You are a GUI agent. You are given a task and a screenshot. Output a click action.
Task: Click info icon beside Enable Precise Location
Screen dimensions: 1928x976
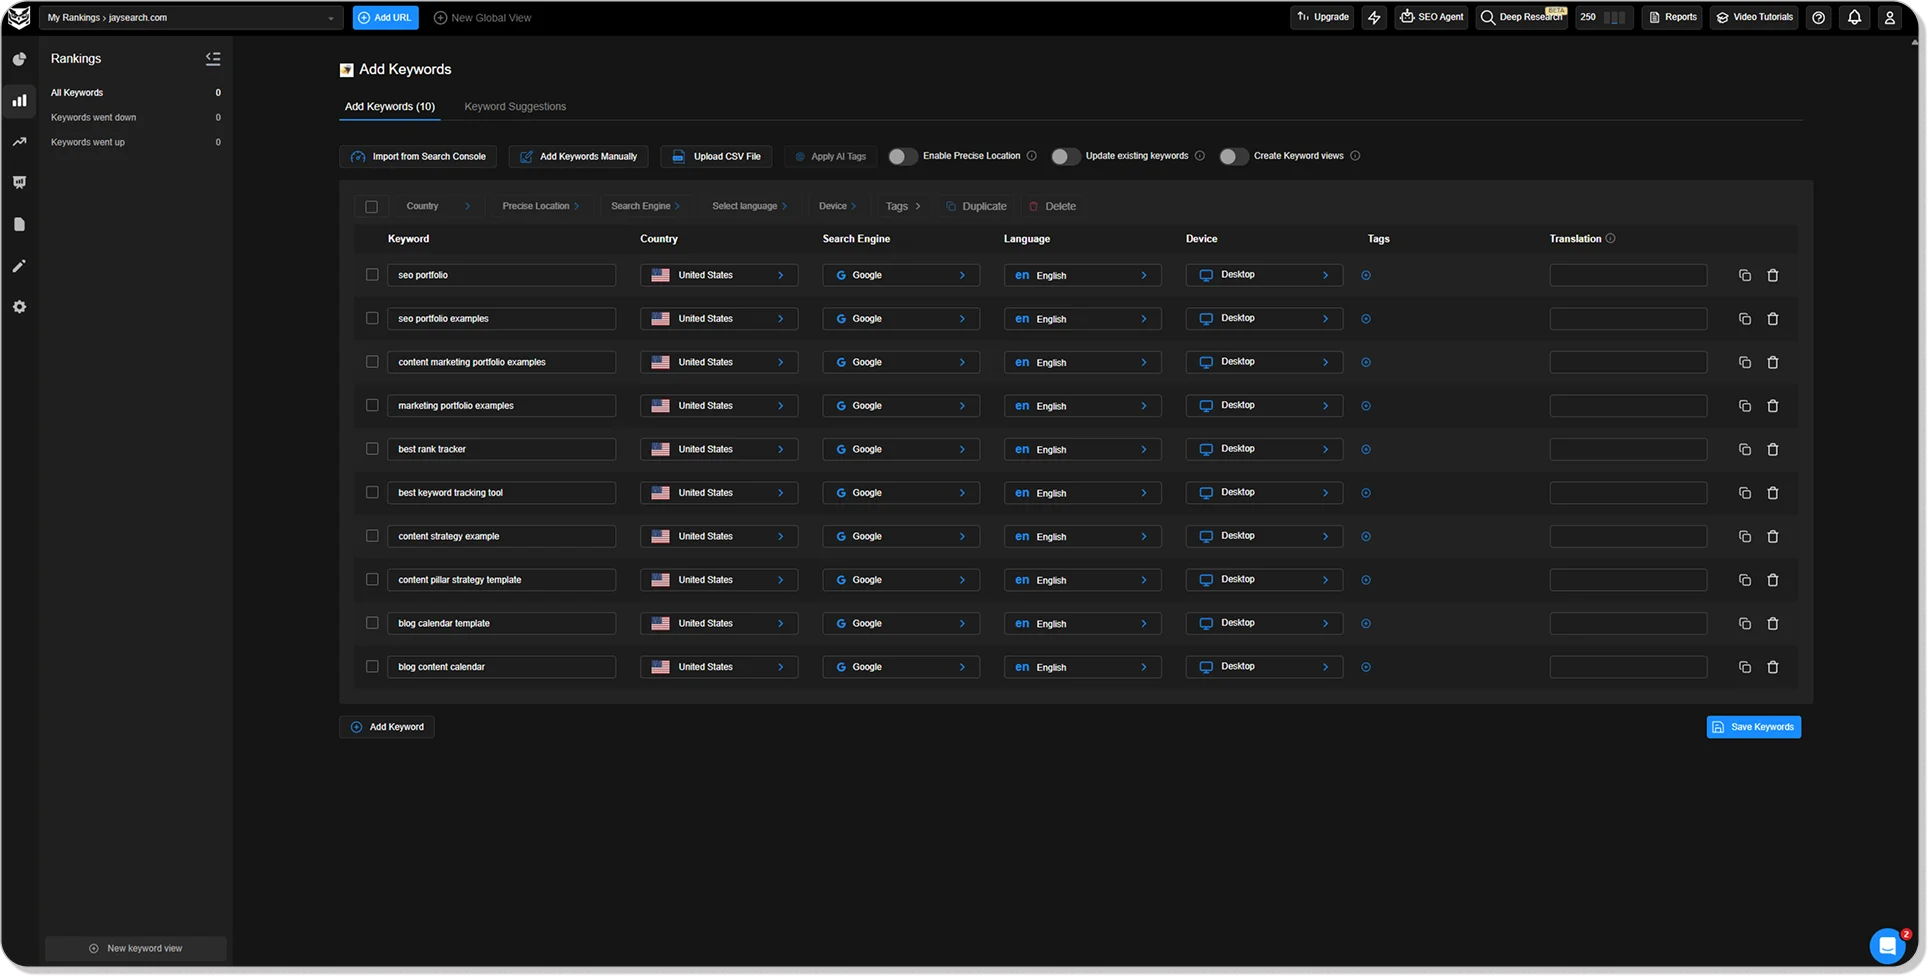(x=1032, y=156)
